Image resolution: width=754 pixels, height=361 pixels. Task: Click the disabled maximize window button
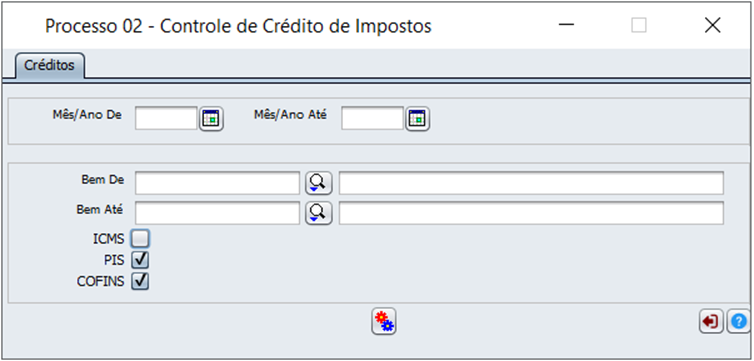click(639, 25)
